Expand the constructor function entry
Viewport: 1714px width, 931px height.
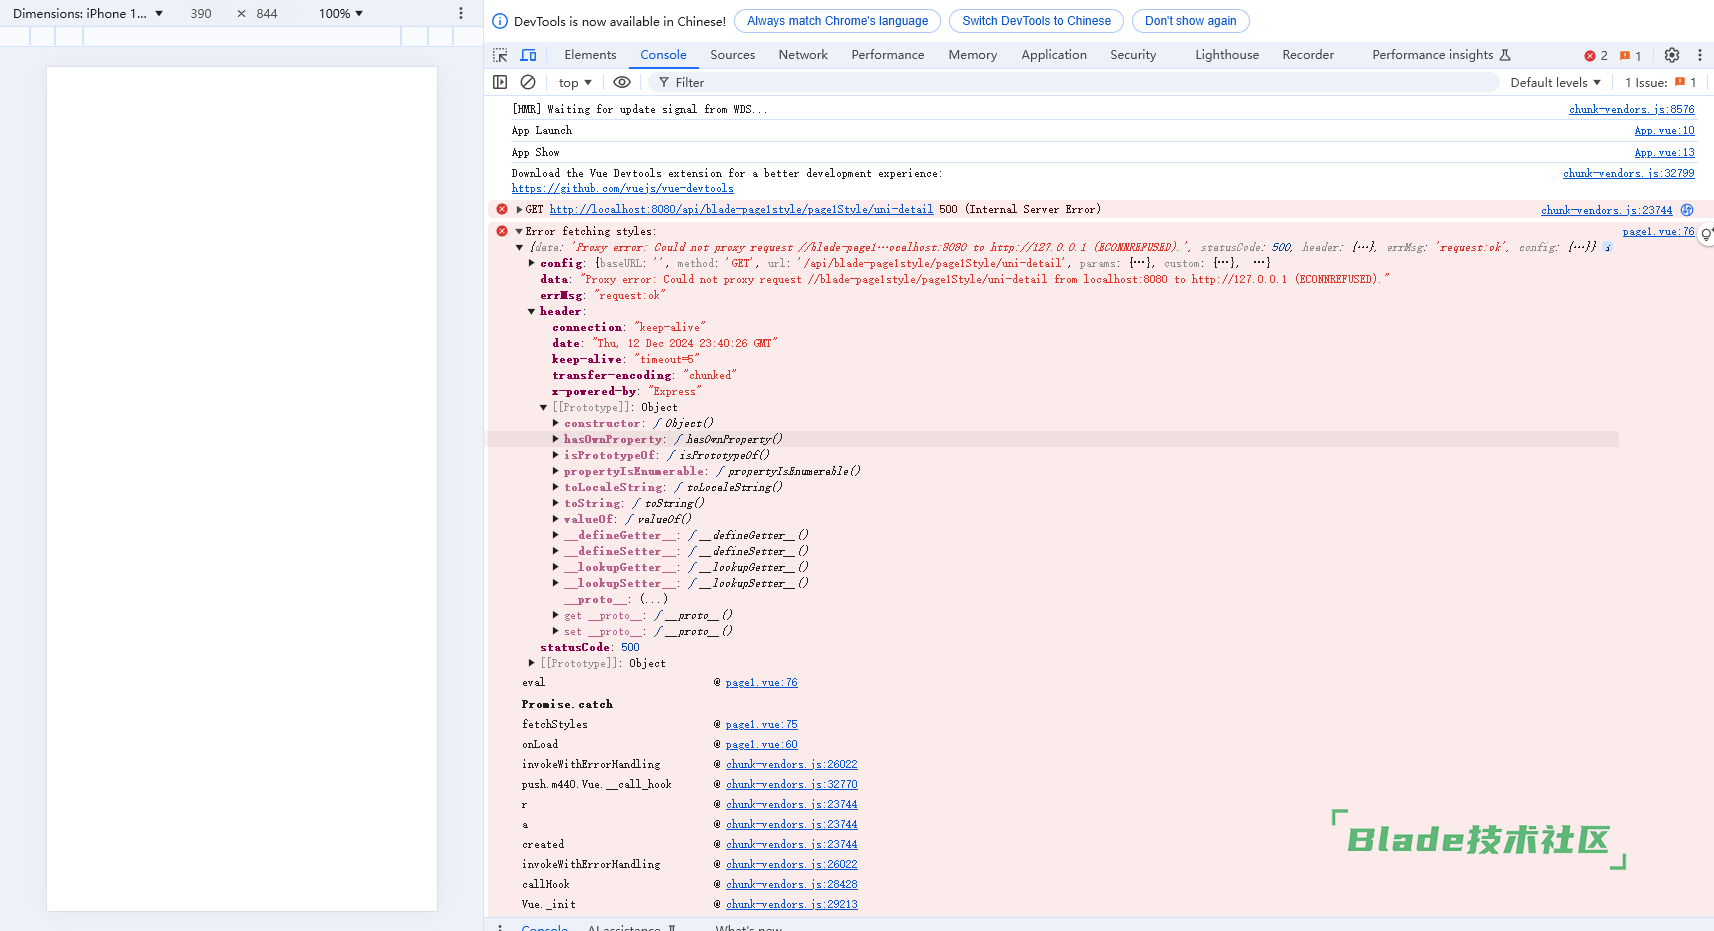click(556, 423)
